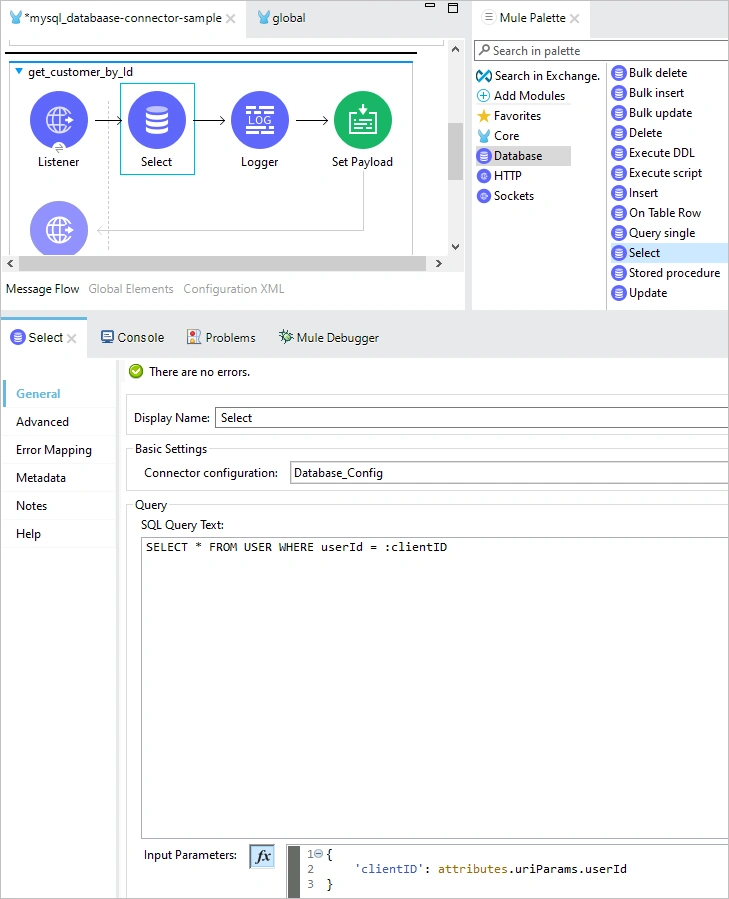Open the Problems tab
The width and height of the screenshot is (729, 899).
pos(221,338)
